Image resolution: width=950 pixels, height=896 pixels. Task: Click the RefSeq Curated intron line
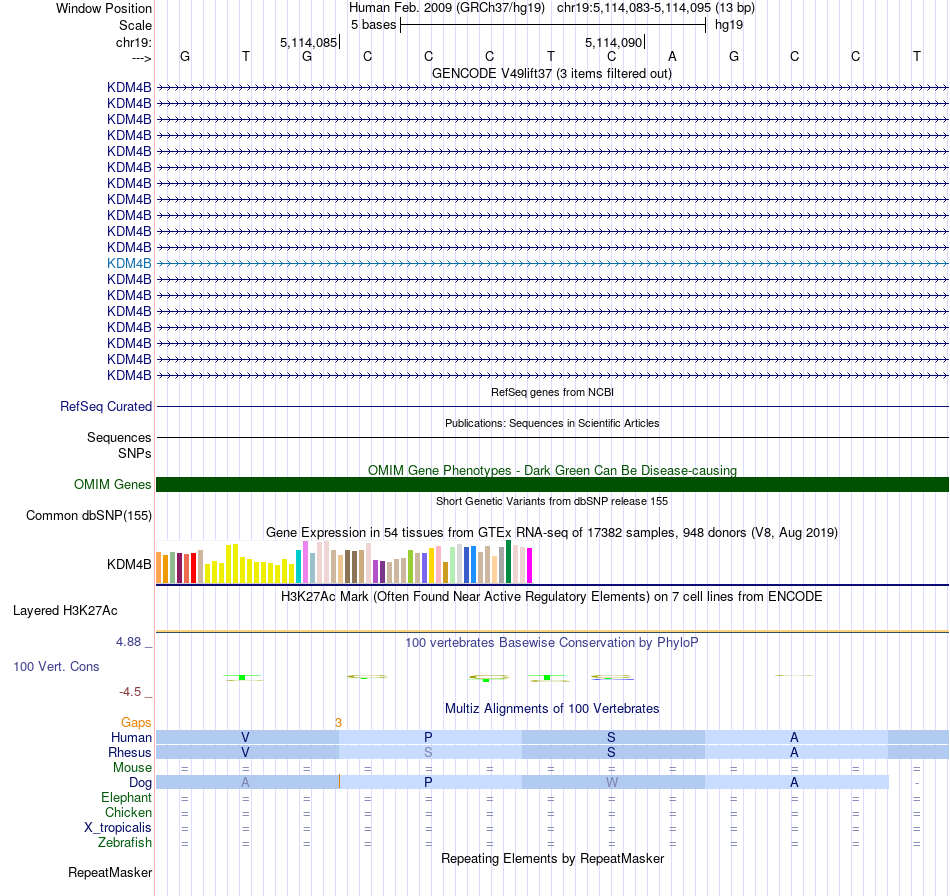click(552, 407)
